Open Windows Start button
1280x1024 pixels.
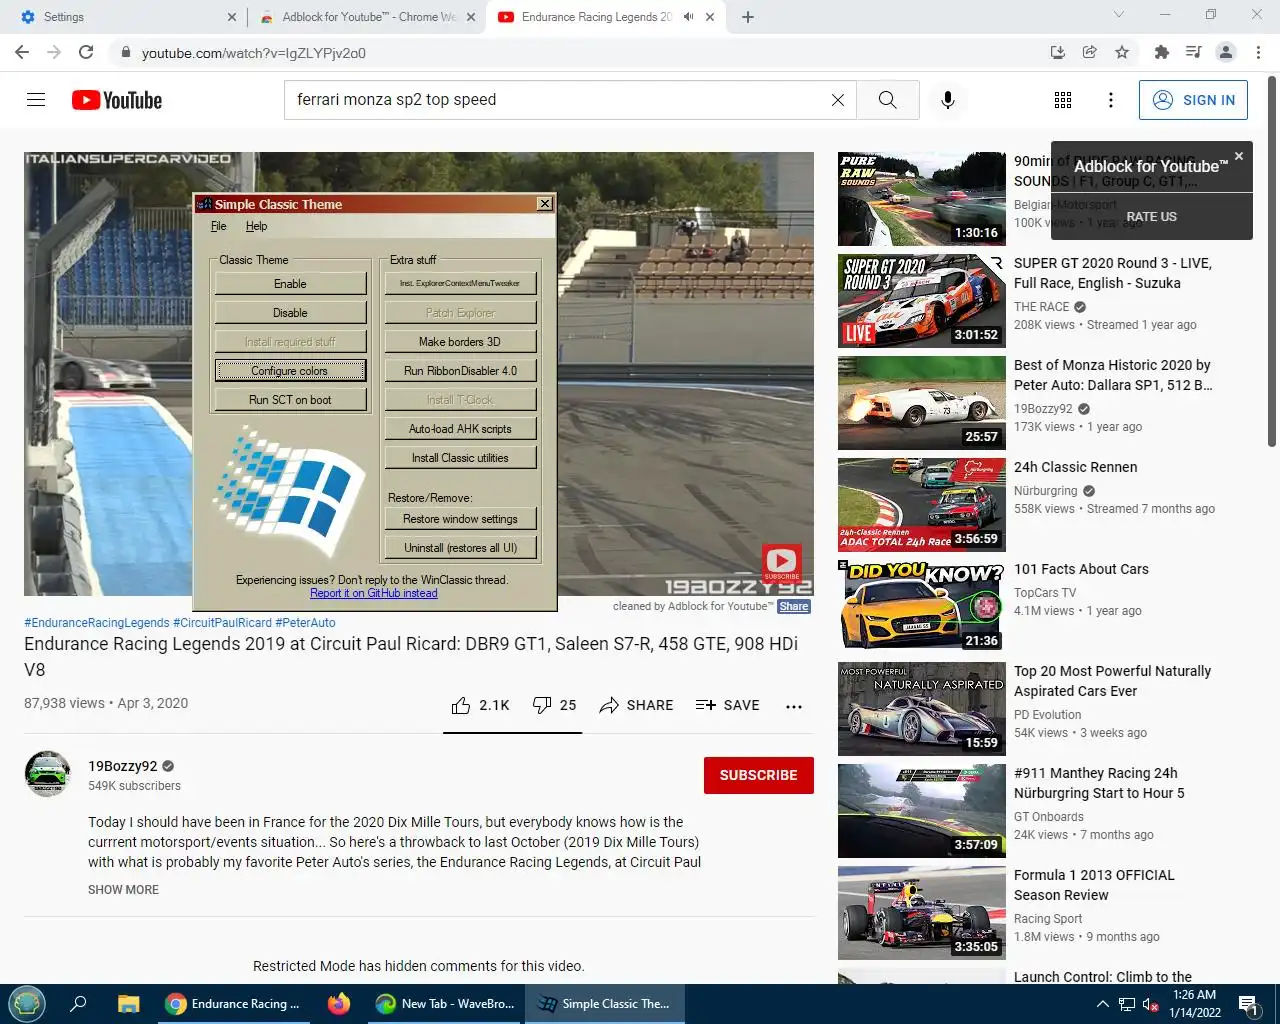pyautogui.click(x=27, y=1004)
